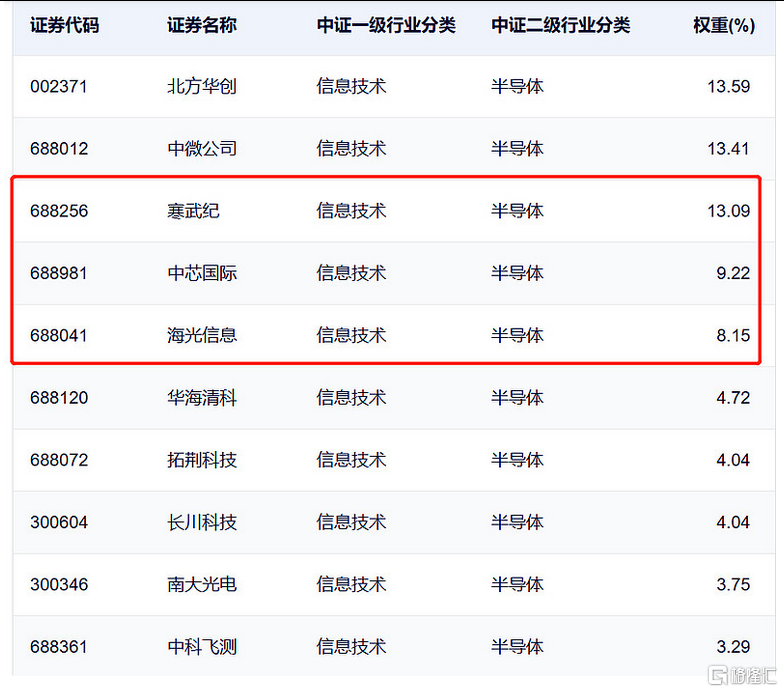Select security code 688361
Image resolution: width=784 pixels, height=692 pixels.
pos(58,647)
